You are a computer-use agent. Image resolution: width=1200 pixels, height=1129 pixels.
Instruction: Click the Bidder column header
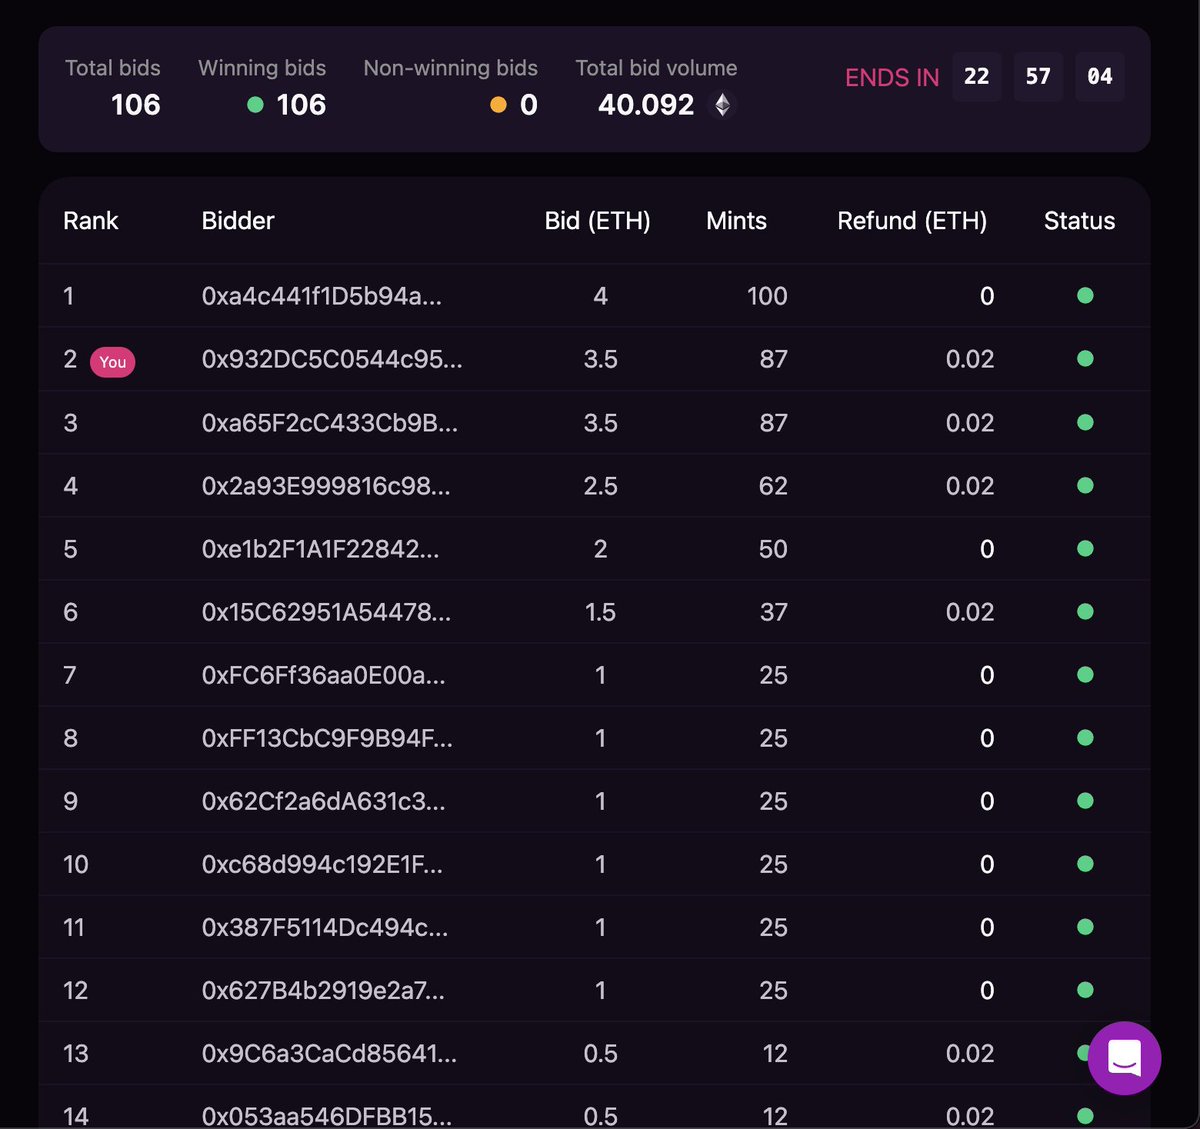coord(238,221)
